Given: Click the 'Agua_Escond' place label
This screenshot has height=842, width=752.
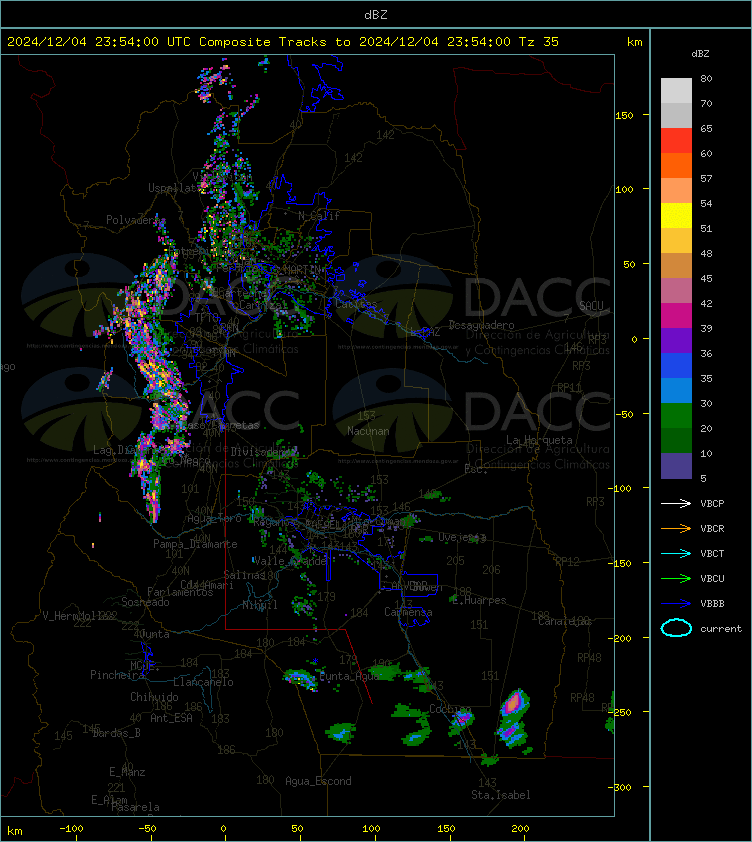Looking at the screenshot, I should click(319, 781).
